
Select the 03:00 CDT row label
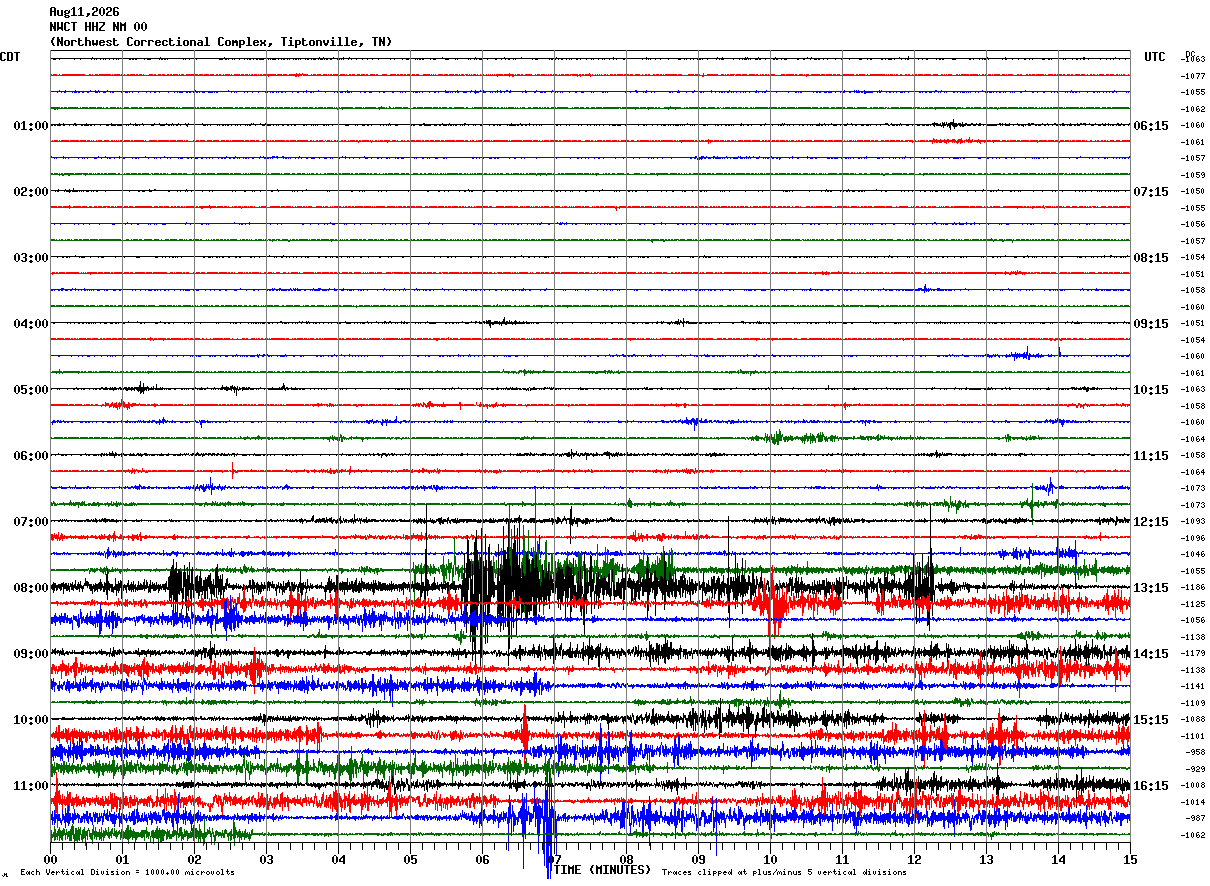(31, 258)
